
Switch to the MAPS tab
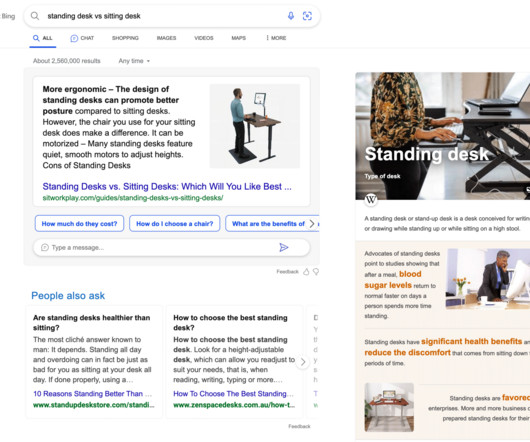coord(239,38)
